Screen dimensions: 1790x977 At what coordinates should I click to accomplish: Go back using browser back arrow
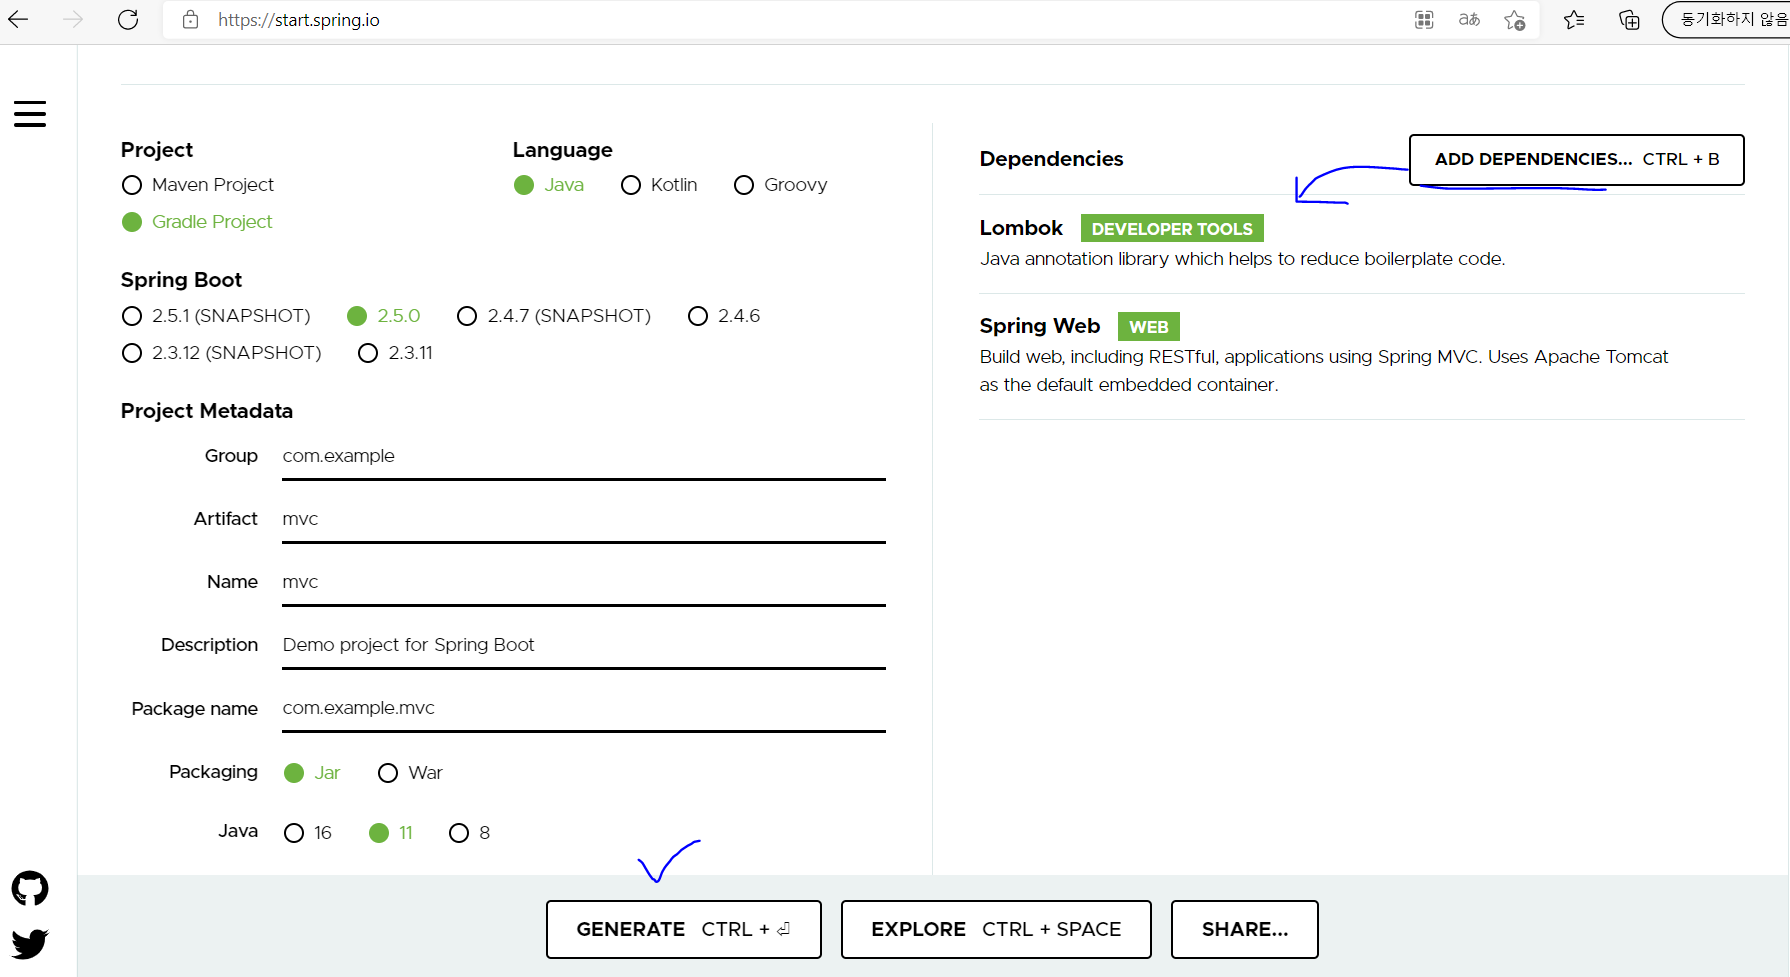(x=18, y=19)
